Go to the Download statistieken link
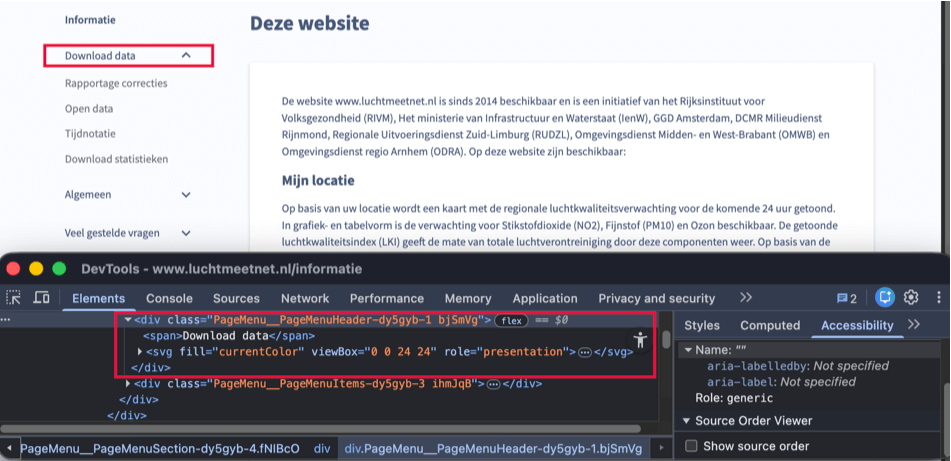 [116, 159]
